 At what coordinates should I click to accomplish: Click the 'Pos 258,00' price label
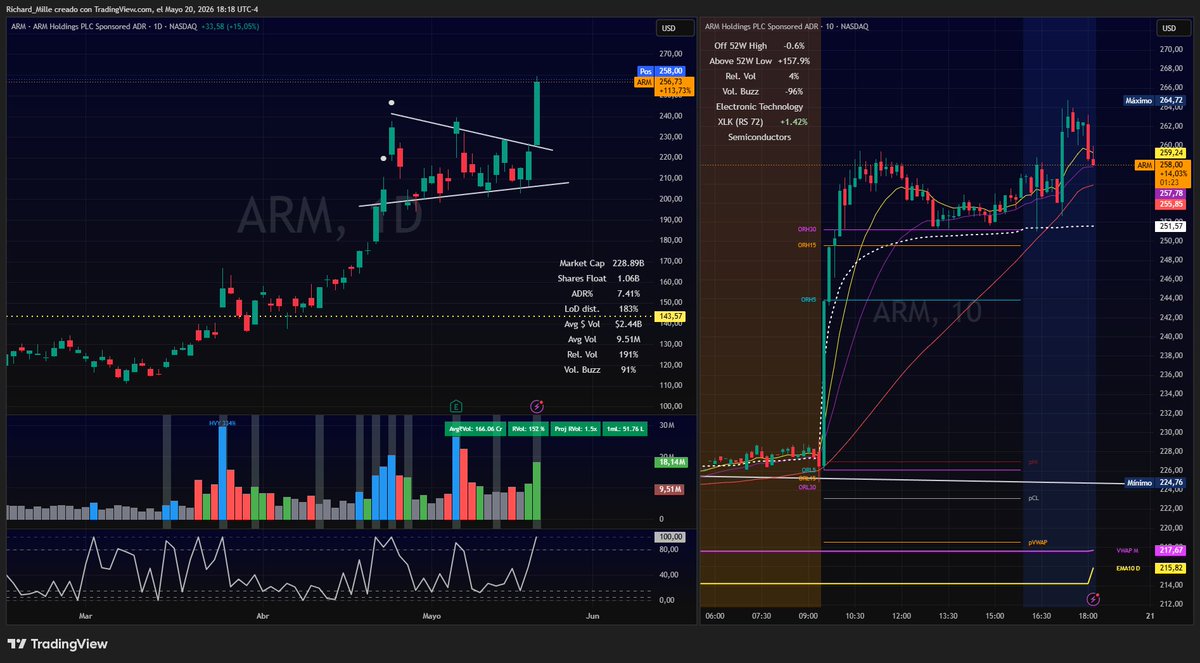click(662, 71)
